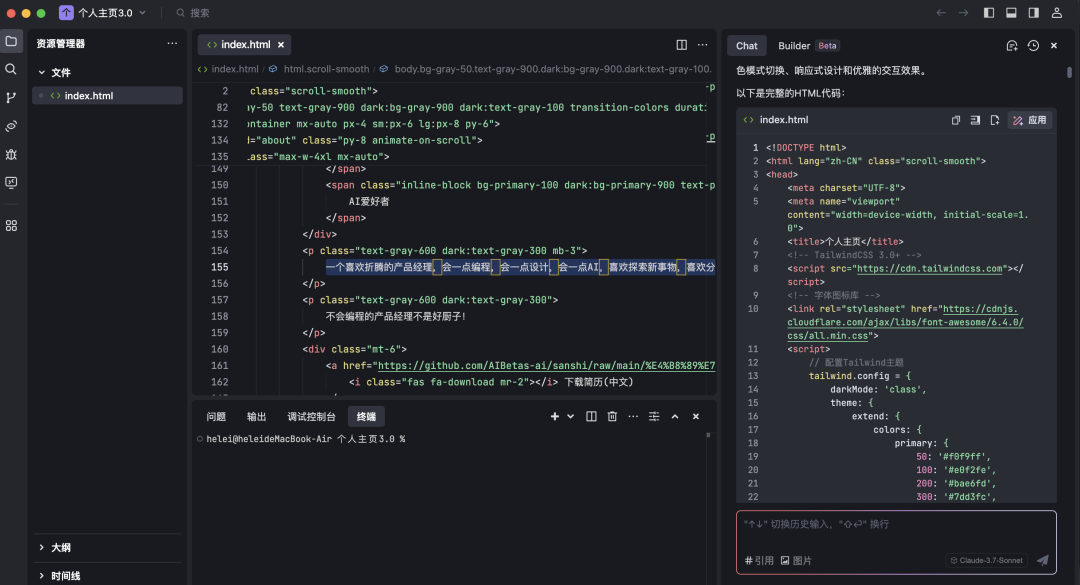Click the terminal prompt line helei@heleideMacBook-Air
Image resolution: width=1080 pixels, height=585 pixels.
[306, 439]
